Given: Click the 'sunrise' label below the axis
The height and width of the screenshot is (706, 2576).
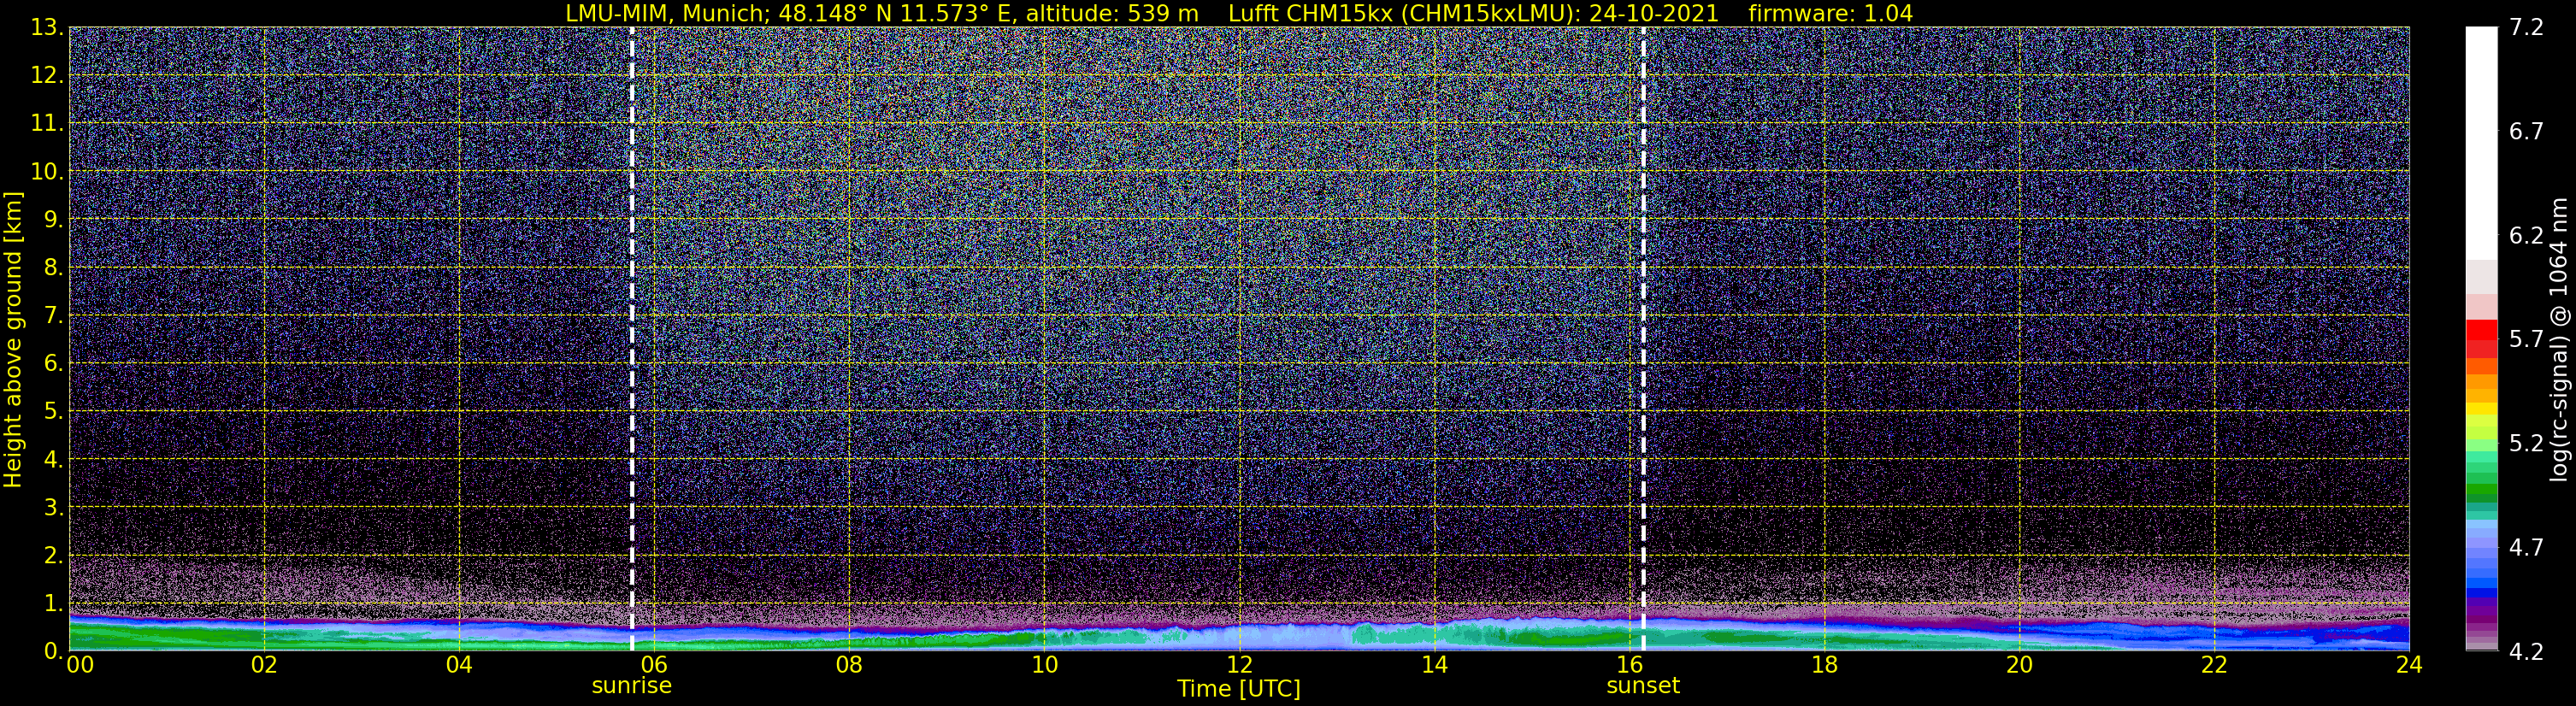Looking at the screenshot, I should click(x=632, y=686).
